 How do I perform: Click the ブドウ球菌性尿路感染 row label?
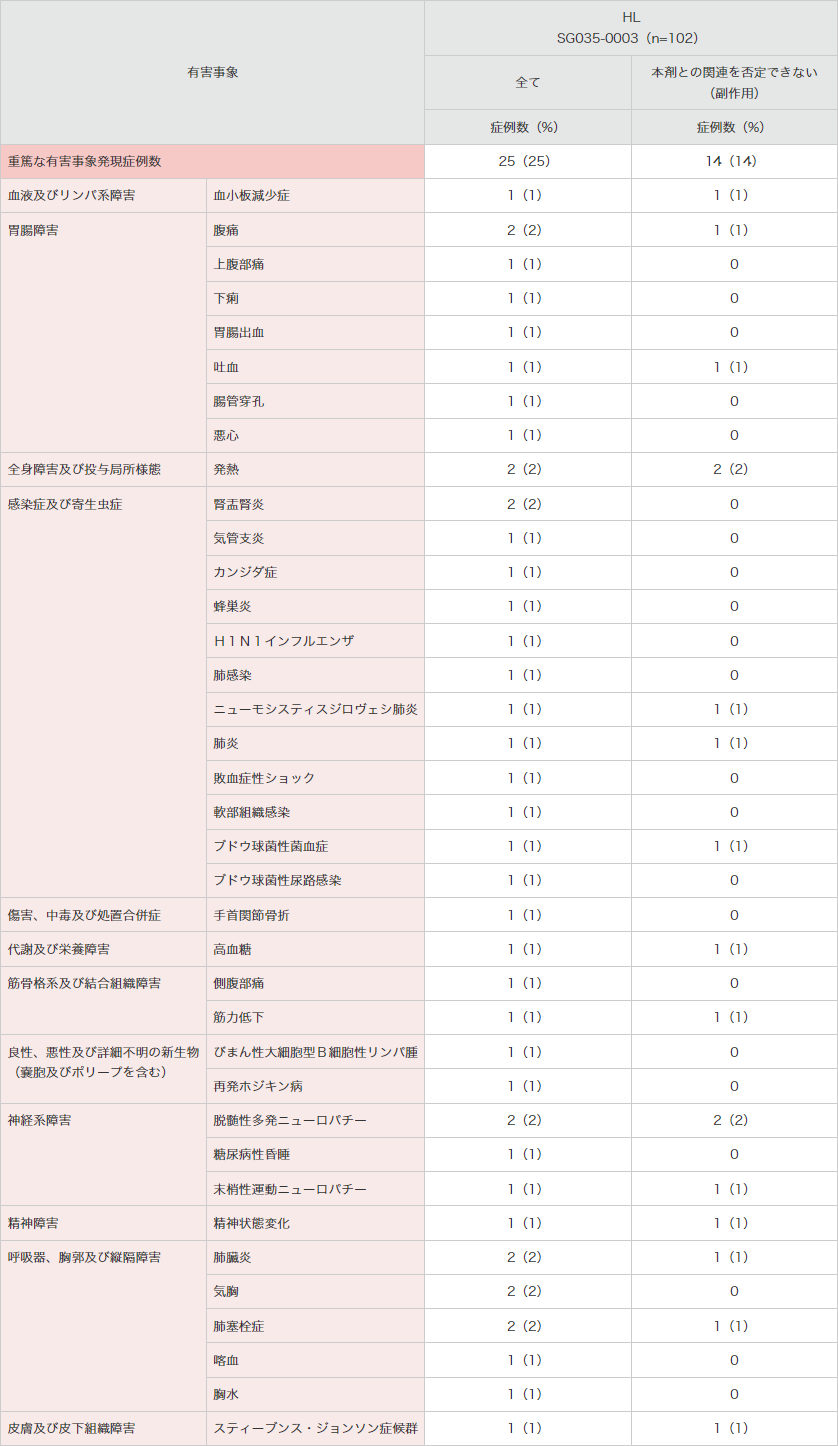pos(315,880)
